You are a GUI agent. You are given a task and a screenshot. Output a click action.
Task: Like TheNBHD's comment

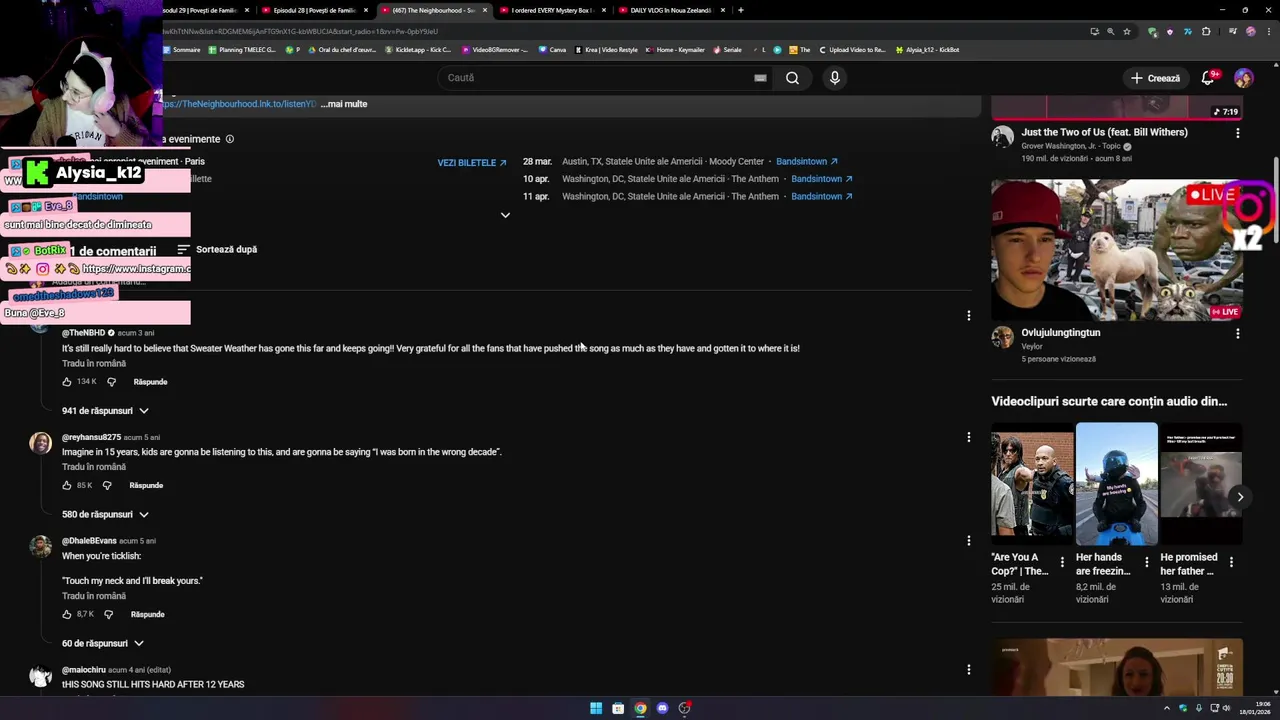[67, 382]
